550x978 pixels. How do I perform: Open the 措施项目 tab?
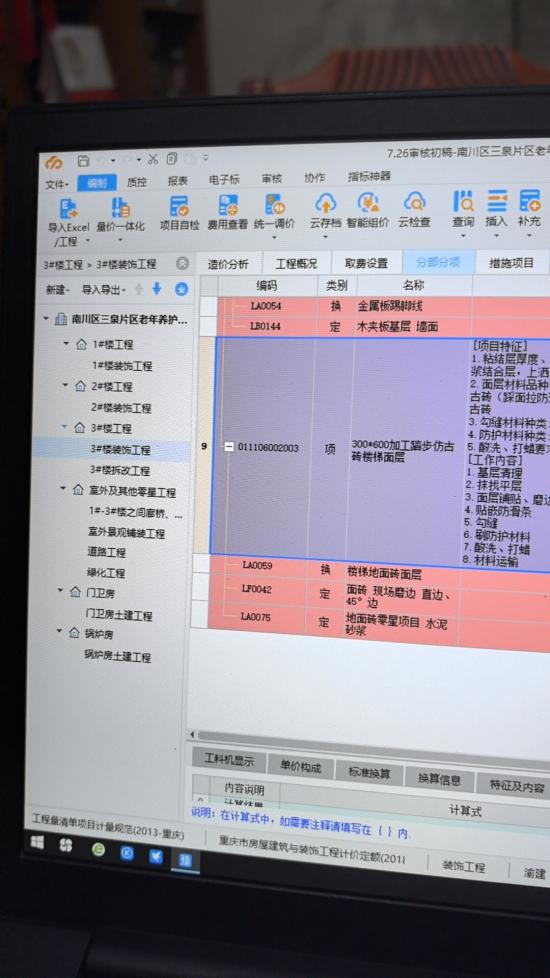point(512,263)
